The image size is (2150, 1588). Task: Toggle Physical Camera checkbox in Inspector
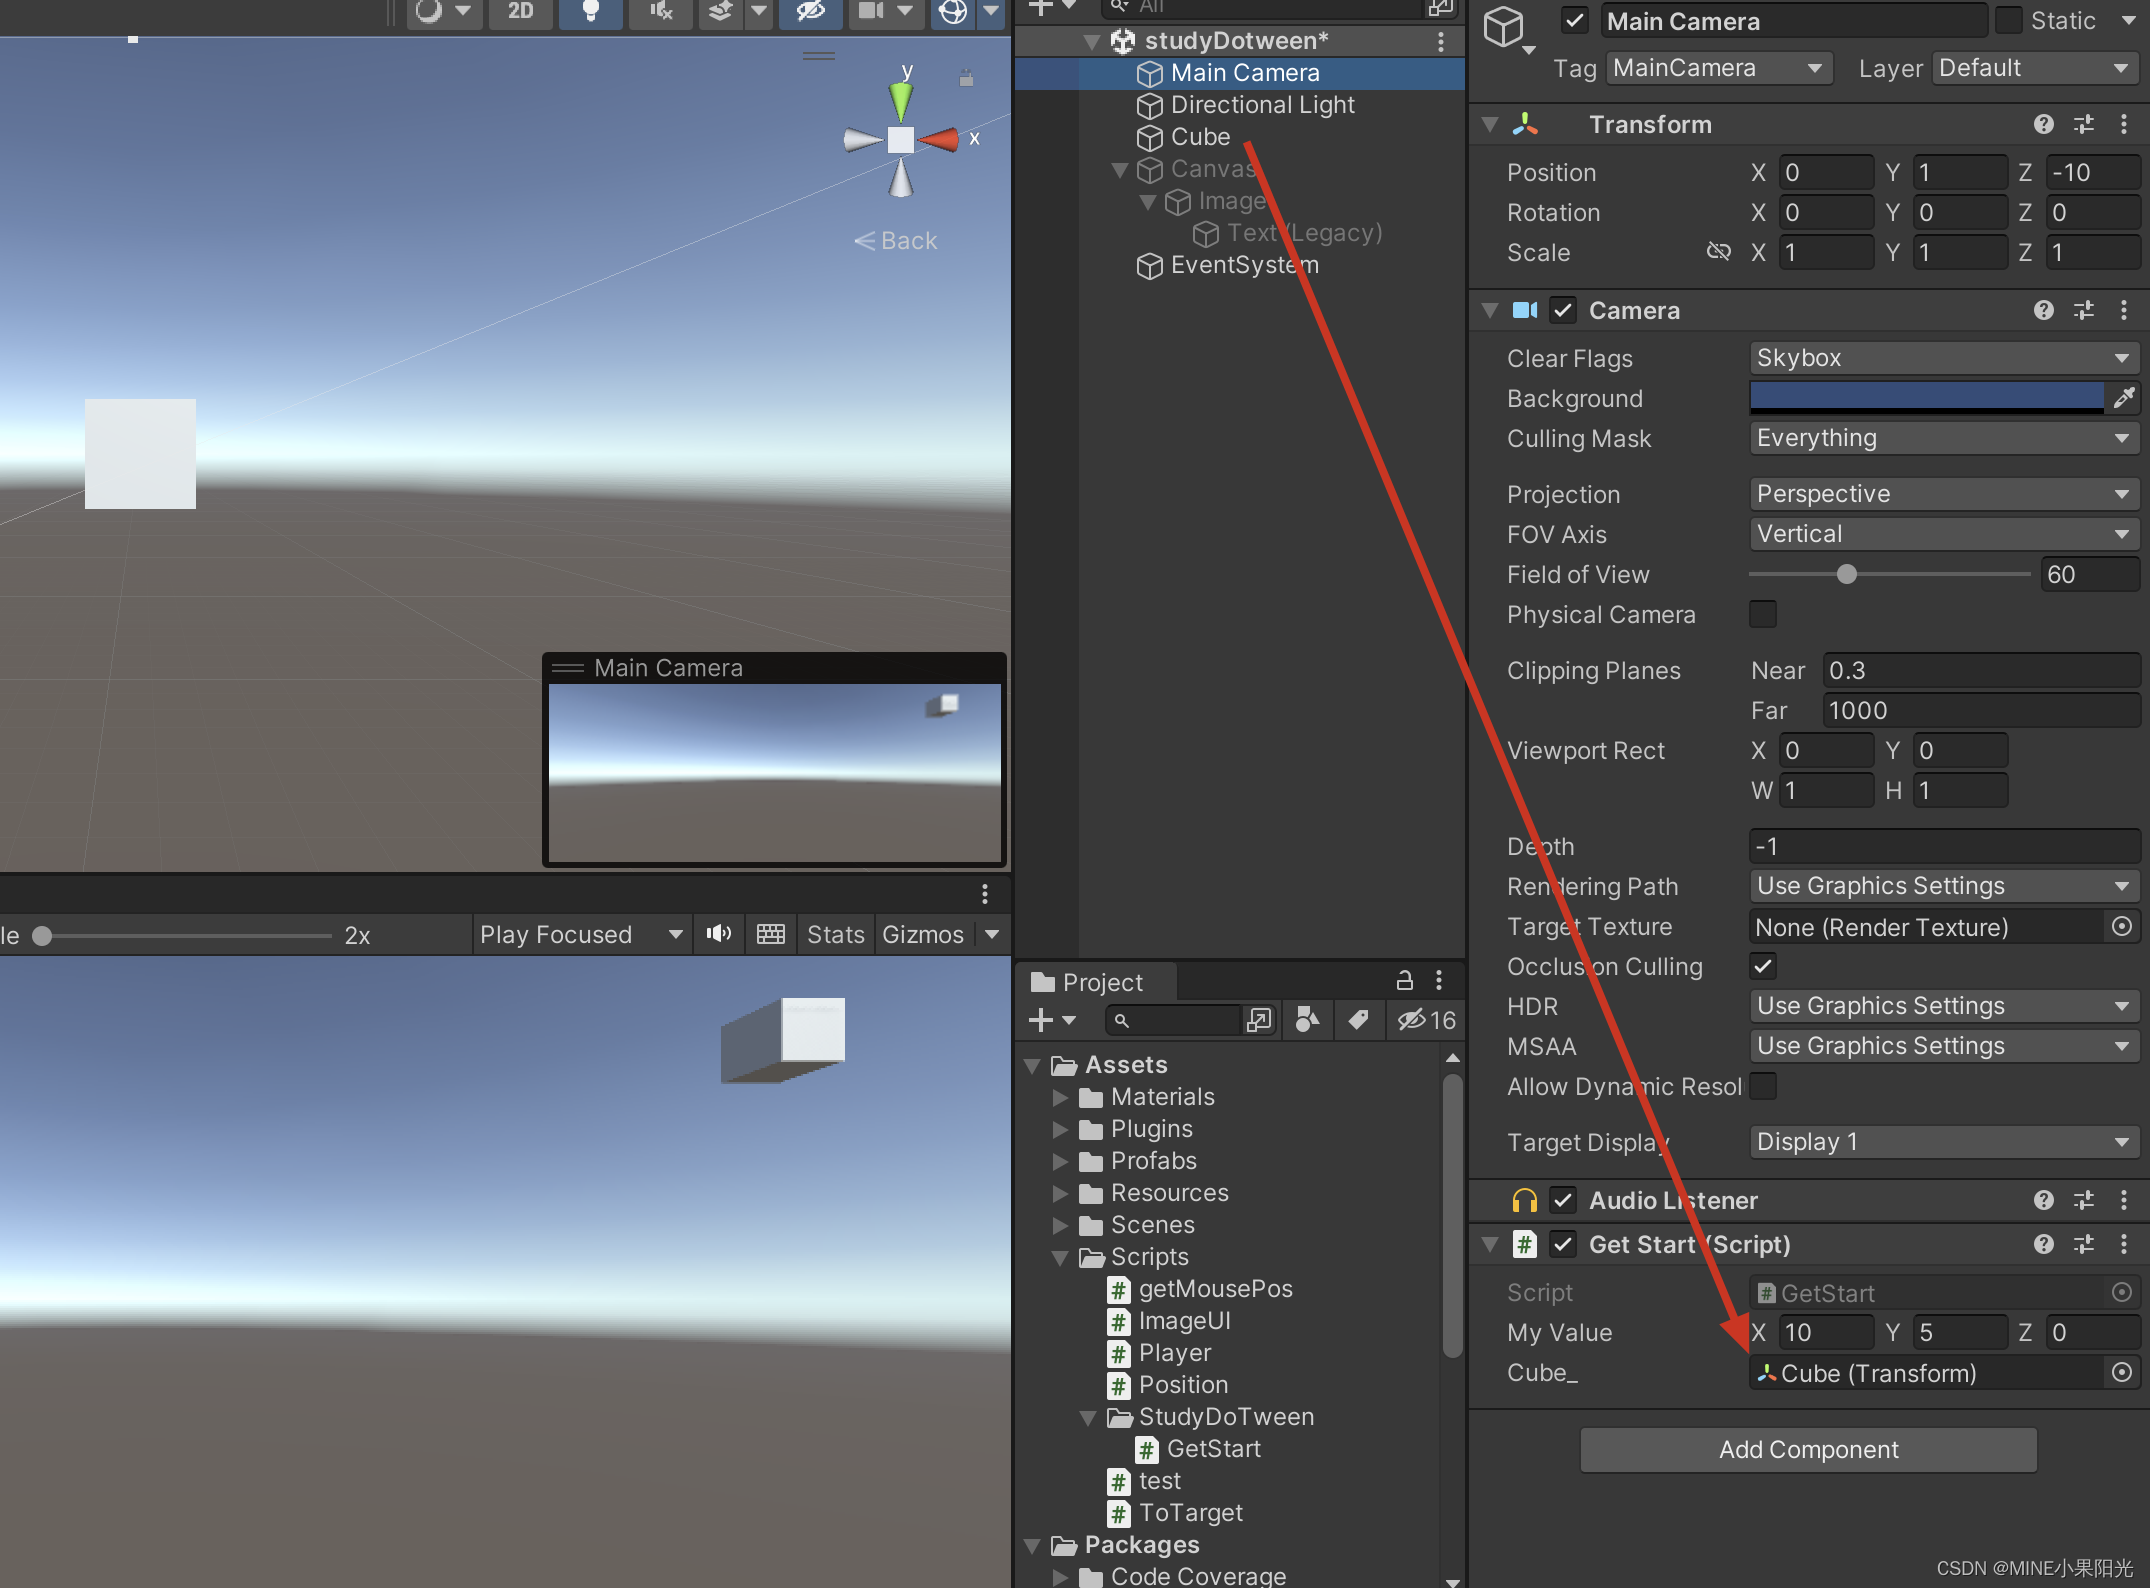tap(1763, 614)
